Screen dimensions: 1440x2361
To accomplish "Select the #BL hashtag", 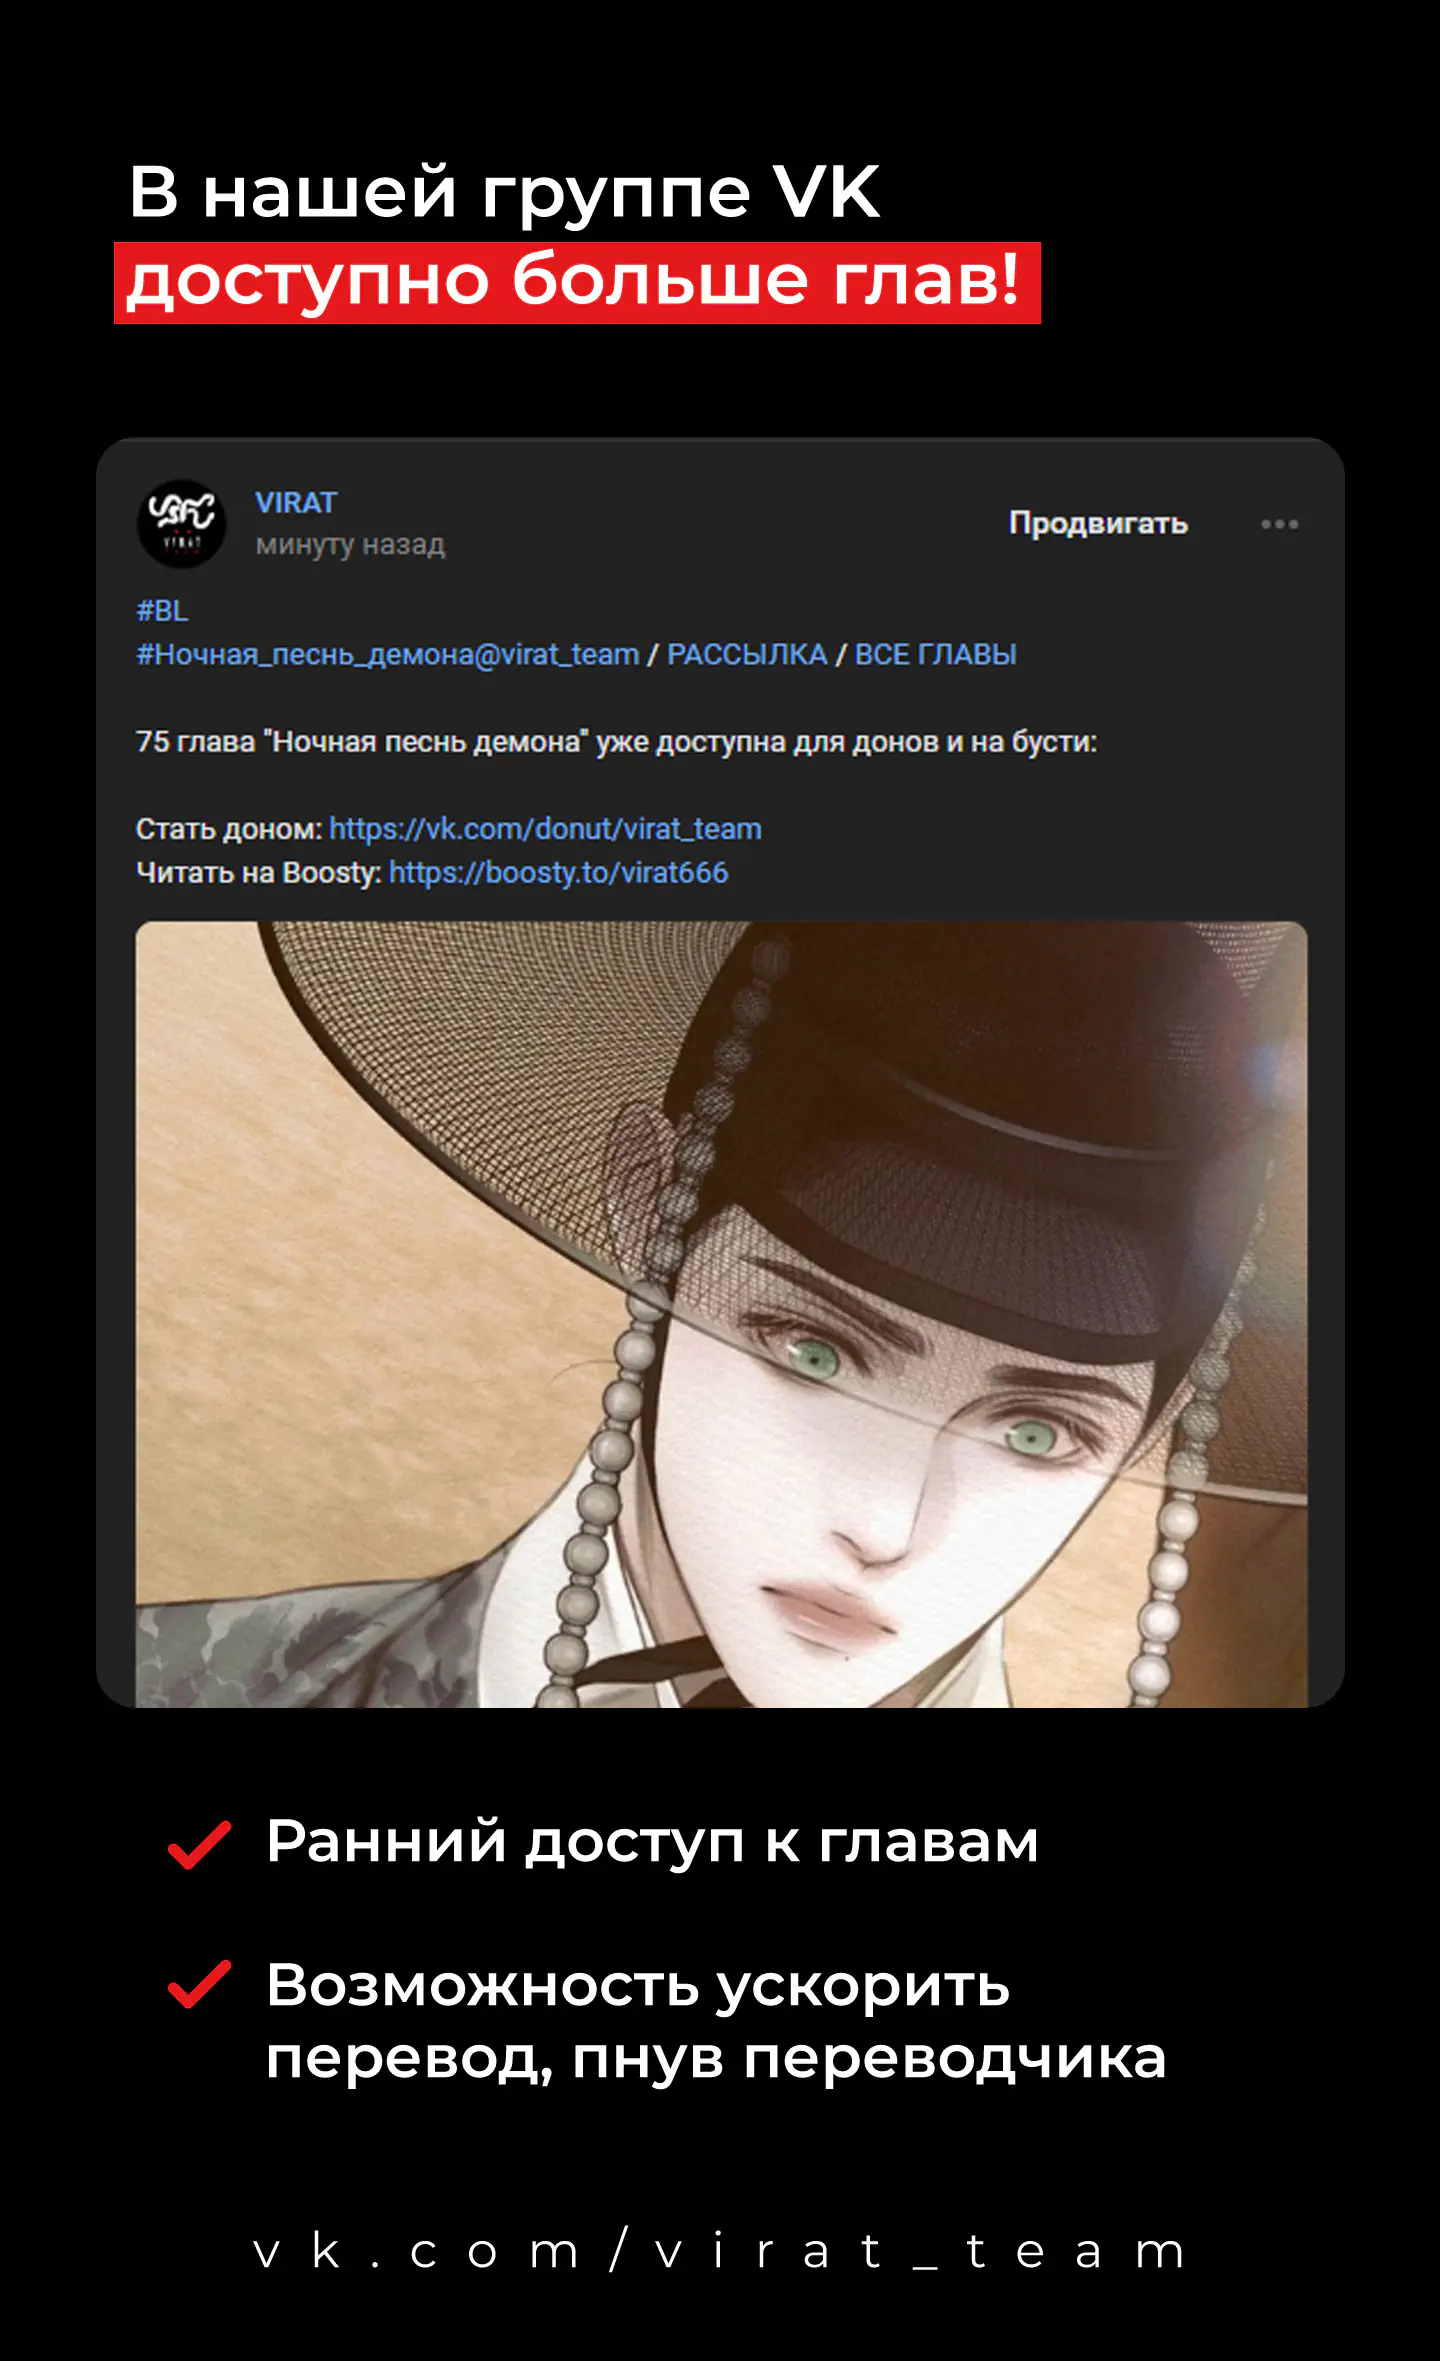I will tap(162, 610).
